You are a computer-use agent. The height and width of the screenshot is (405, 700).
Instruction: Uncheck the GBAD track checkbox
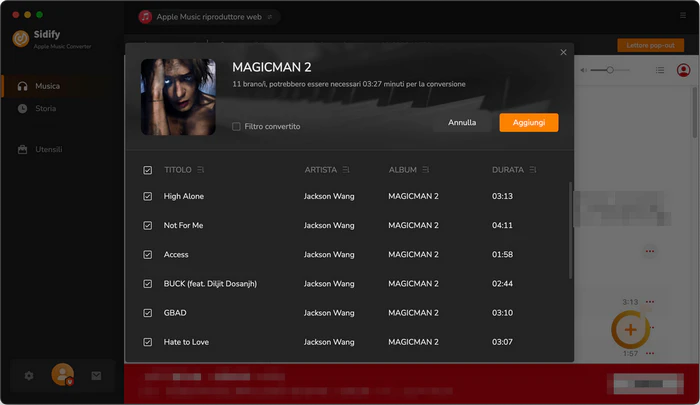point(148,313)
